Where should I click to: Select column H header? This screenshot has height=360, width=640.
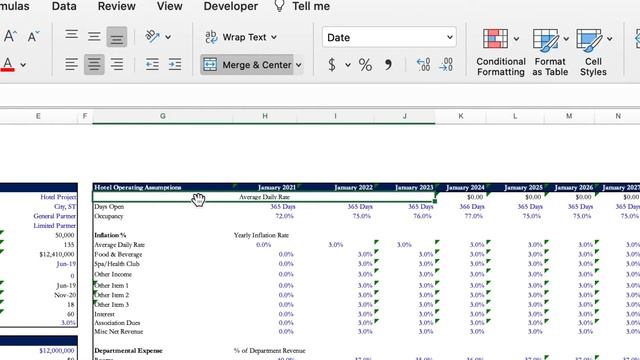pyautogui.click(x=265, y=116)
